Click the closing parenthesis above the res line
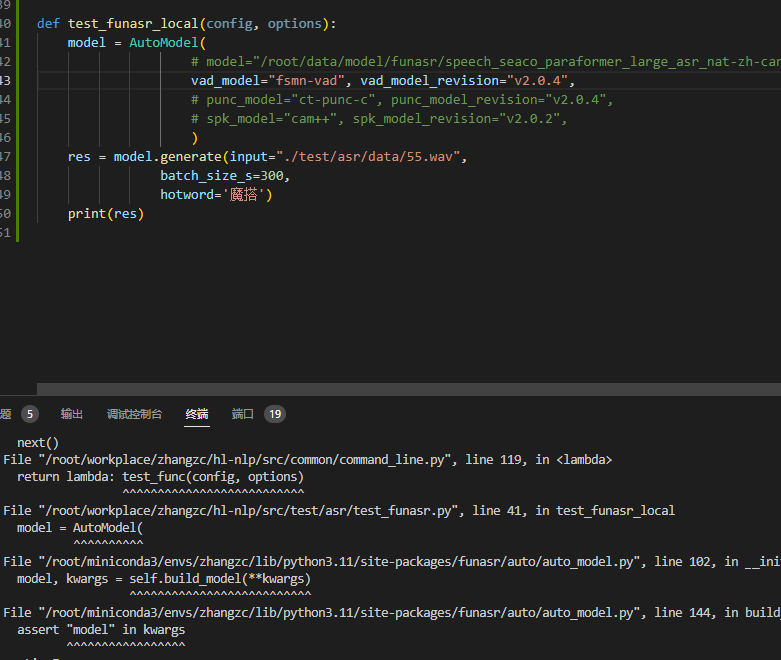 point(195,138)
